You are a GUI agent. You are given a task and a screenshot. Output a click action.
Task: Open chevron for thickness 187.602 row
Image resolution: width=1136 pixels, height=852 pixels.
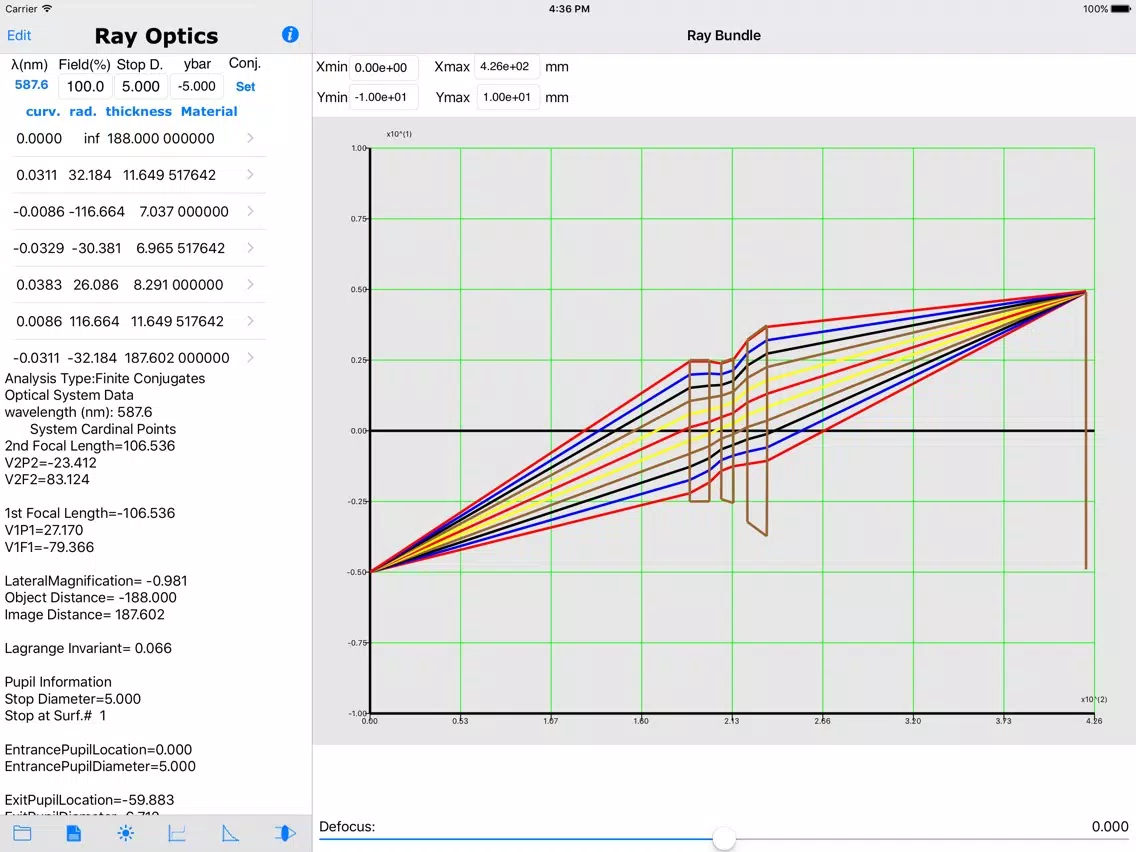[x=250, y=357]
